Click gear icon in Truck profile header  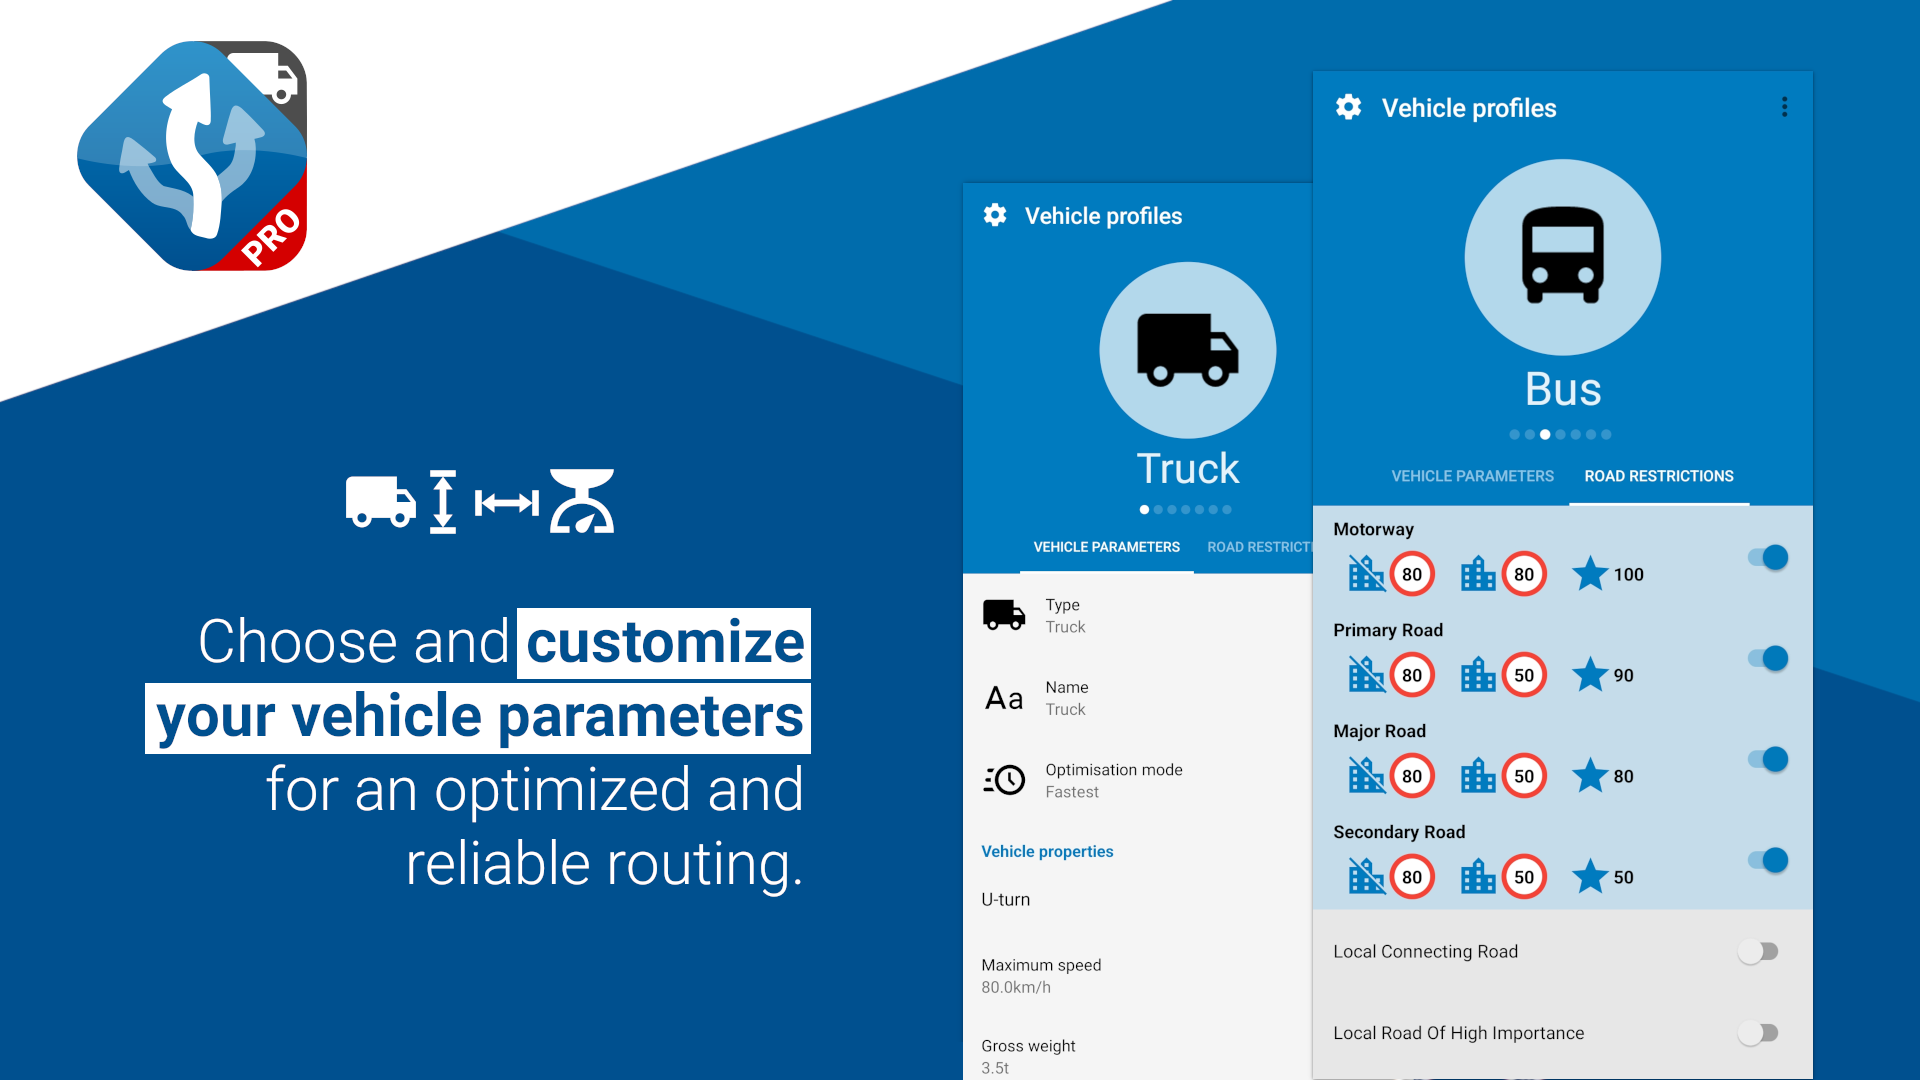tap(995, 215)
